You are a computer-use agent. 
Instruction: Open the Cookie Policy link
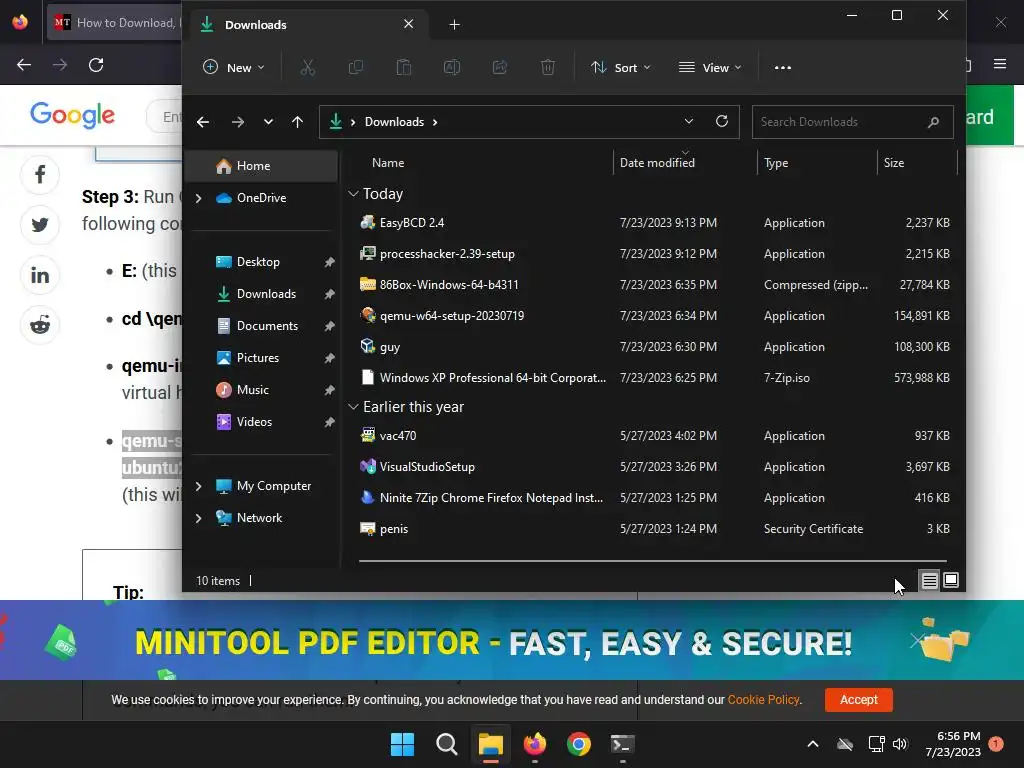[x=763, y=699]
